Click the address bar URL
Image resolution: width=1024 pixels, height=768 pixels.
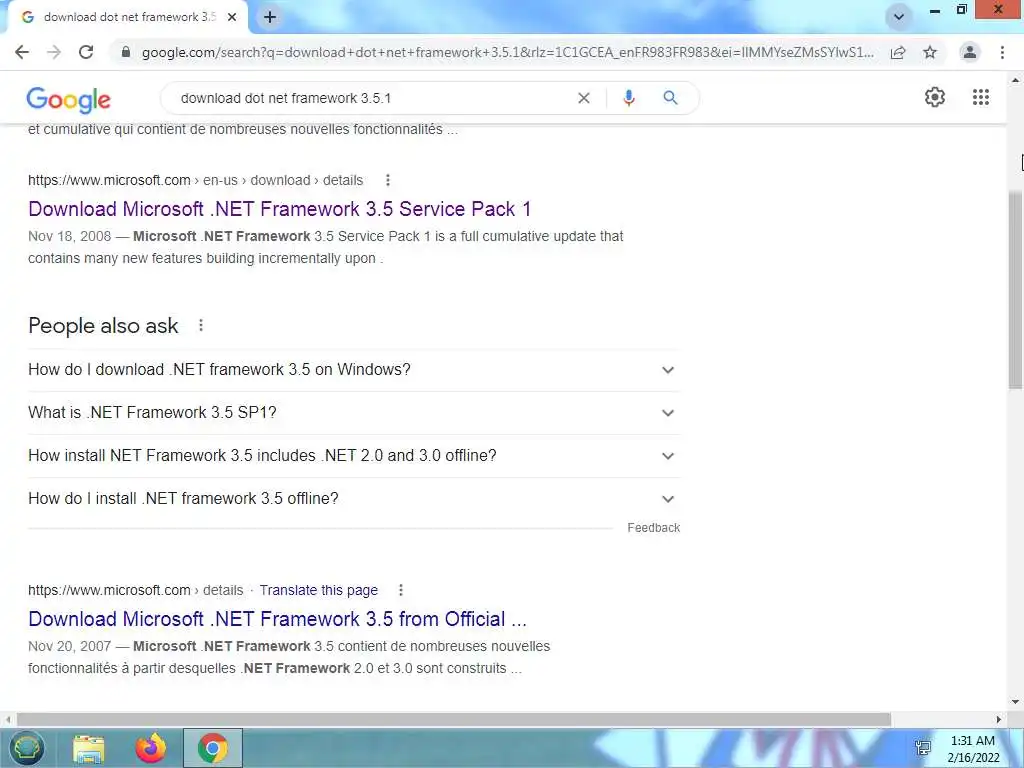click(x=507, y=52)
